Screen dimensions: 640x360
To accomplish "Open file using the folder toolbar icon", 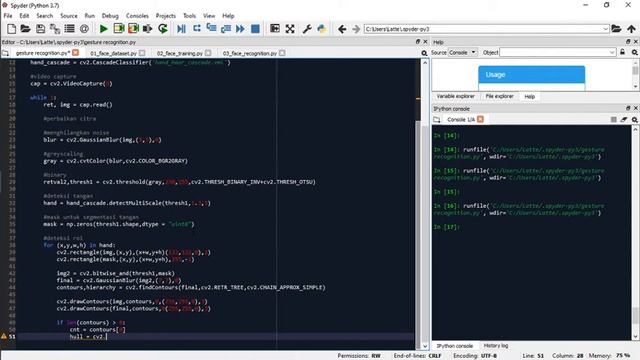I will click(25, 29).
